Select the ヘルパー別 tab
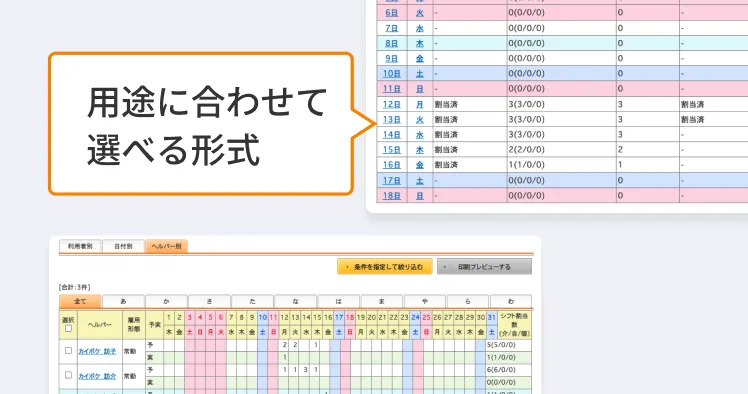The height and width of the screenshot is (394, 748). 166,247
